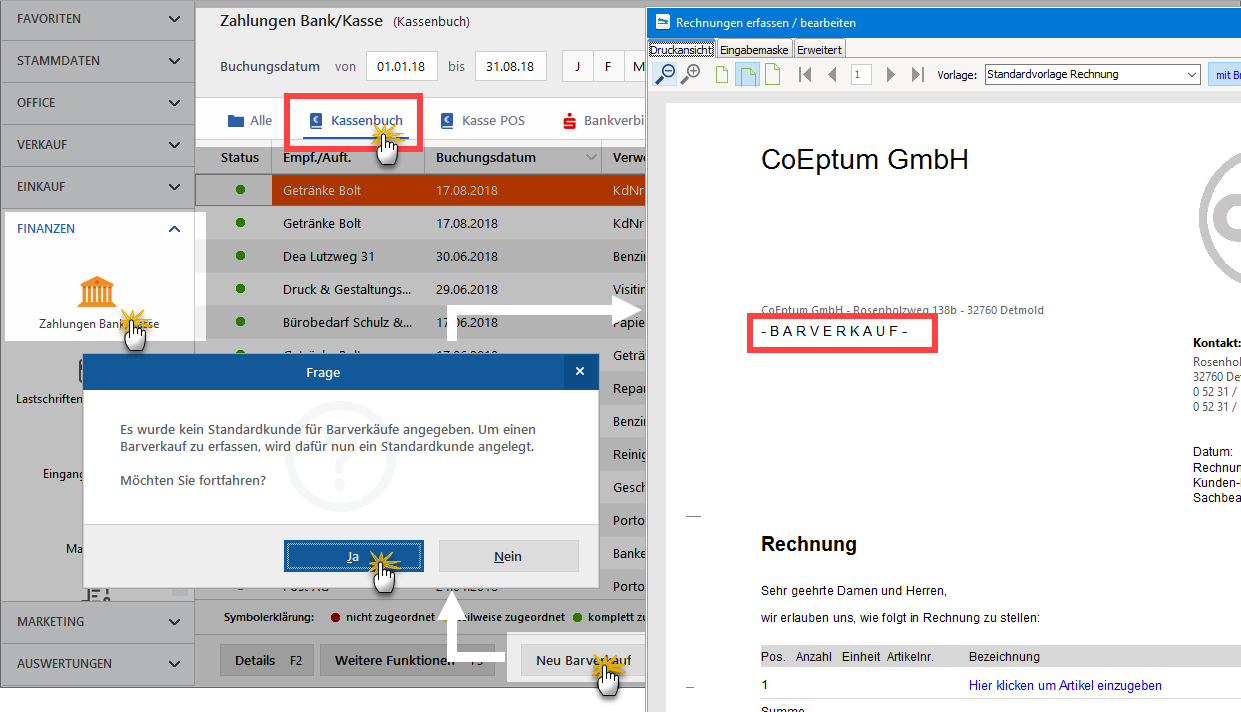1241x712 pixels.
Task: Click the Details F2 button
Action: [267, 660]
